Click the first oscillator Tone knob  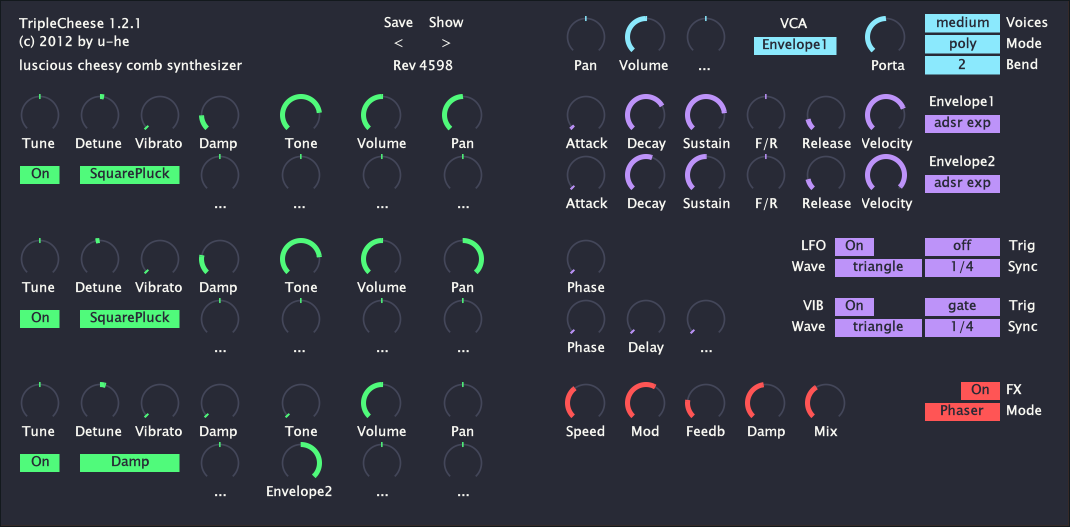click(301, 114)
